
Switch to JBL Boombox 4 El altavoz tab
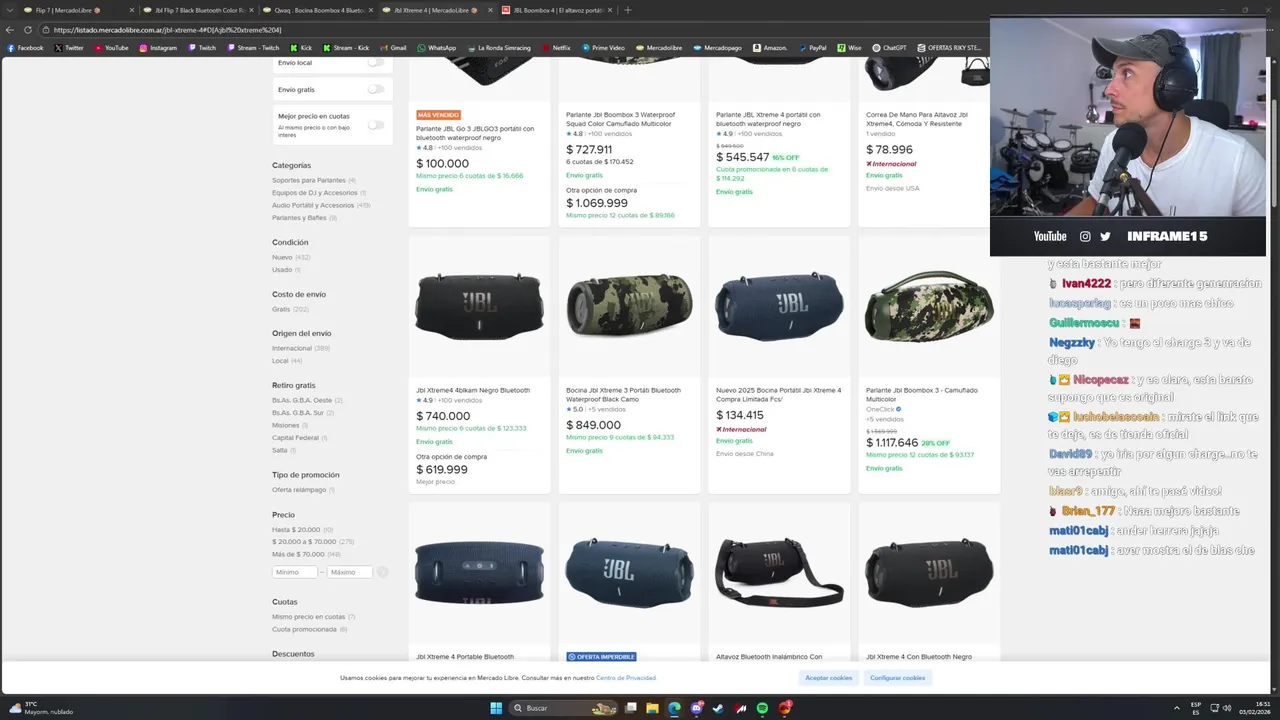click(x=558, y=10)
